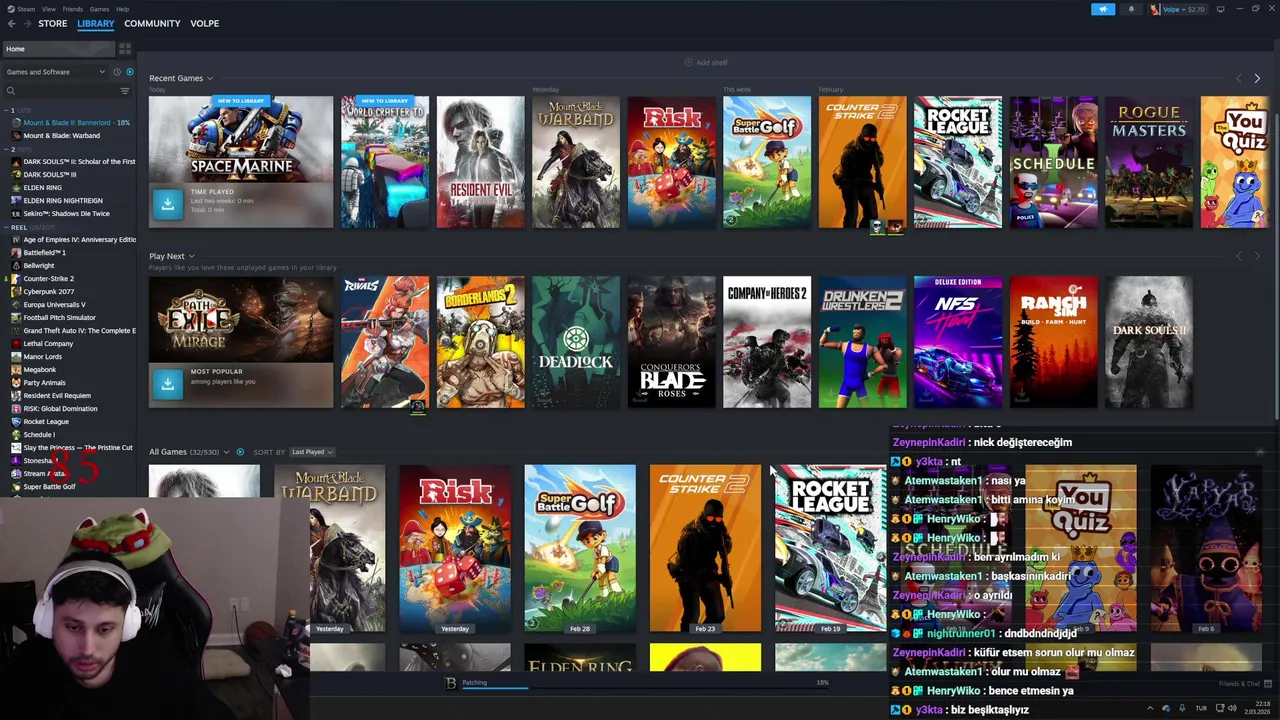The height and width of the screenshot is (720, 1280).
Task: Open the Friends menu
Action: 73,9
